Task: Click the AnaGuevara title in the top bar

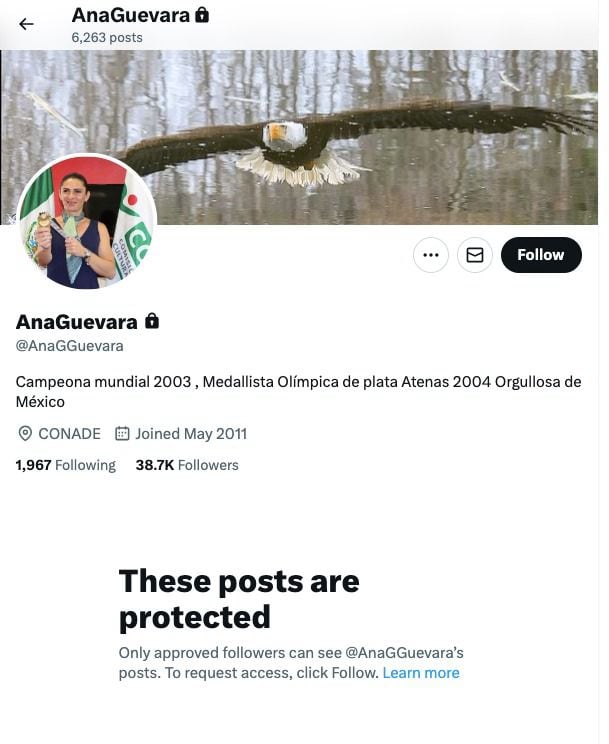Action: pos(131,15)
